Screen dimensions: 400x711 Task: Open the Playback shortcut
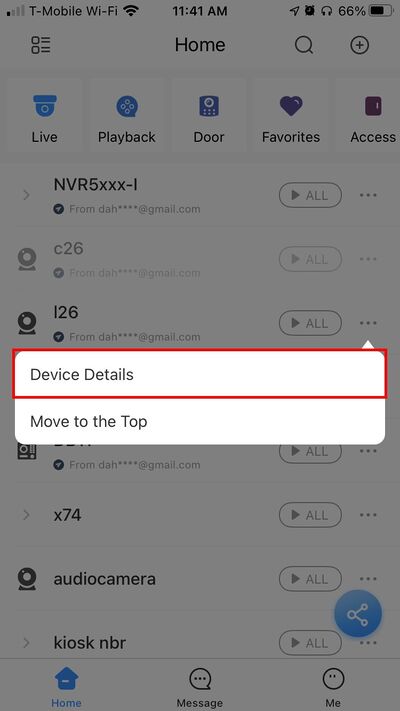[127, 118]
